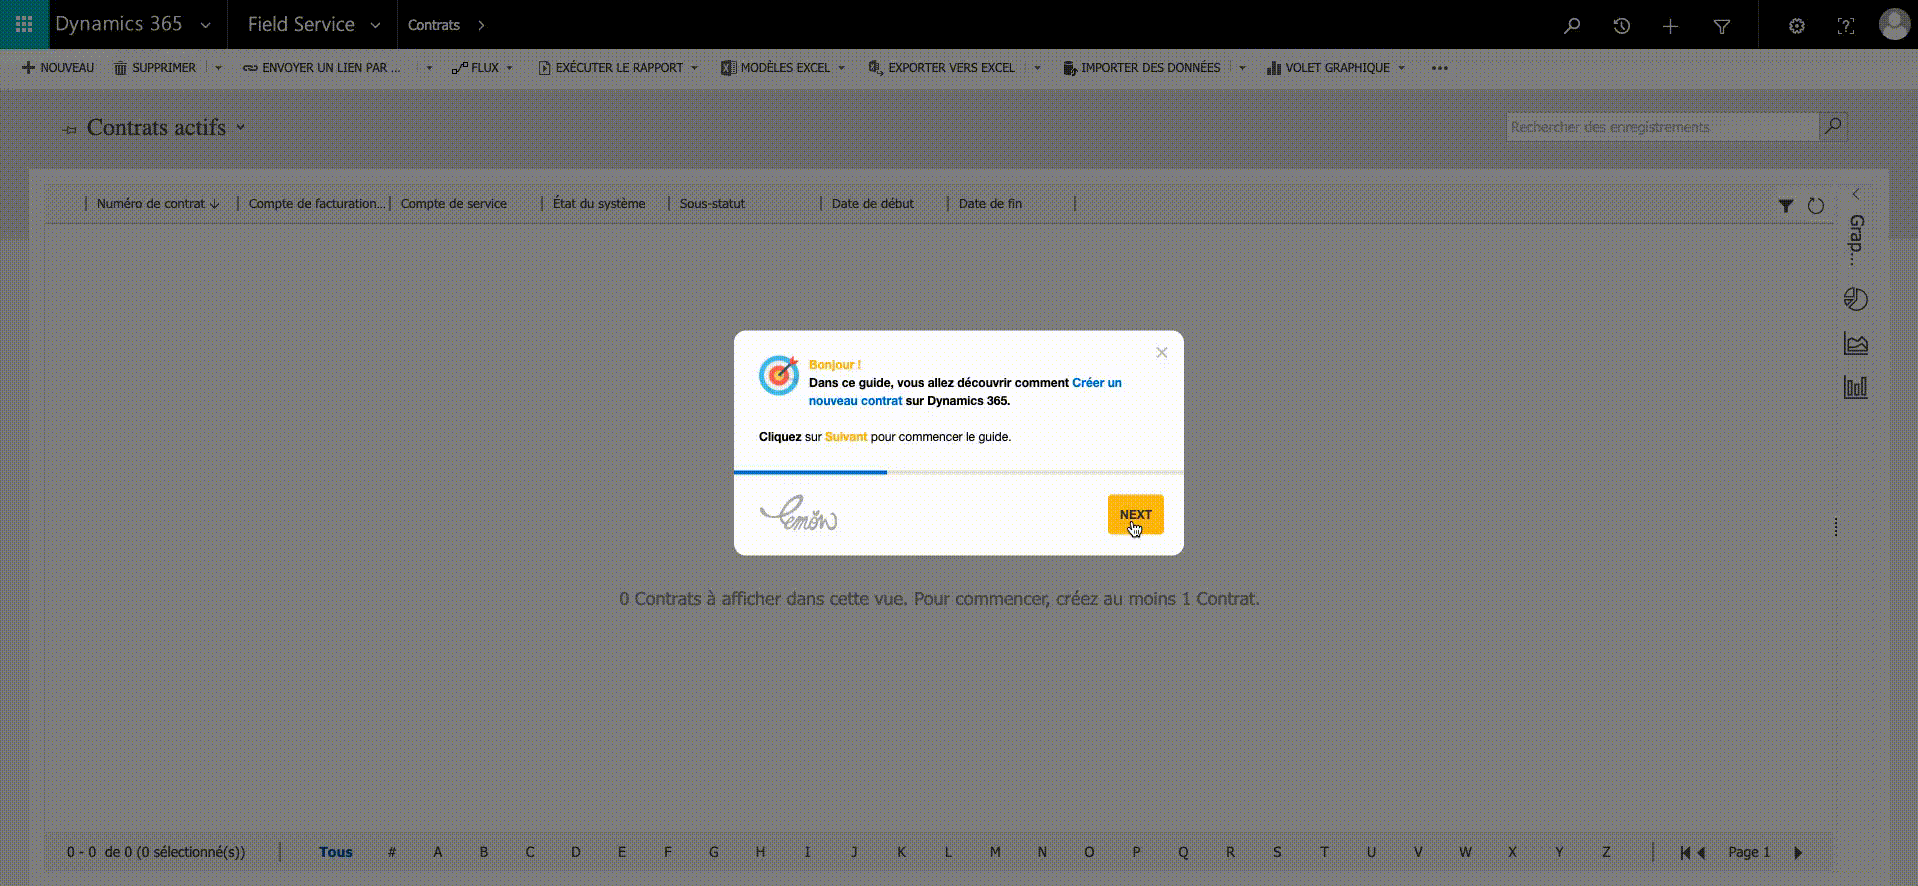Screen dimensions: 1918x886
Task: Expand dropdown next to IMPORTER DES DONNÉES
Action: coord(1242,68)
